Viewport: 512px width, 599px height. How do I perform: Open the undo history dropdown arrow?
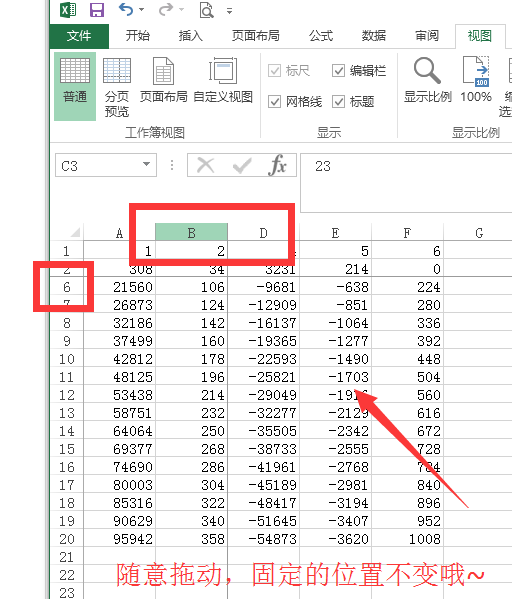point(142,10)
